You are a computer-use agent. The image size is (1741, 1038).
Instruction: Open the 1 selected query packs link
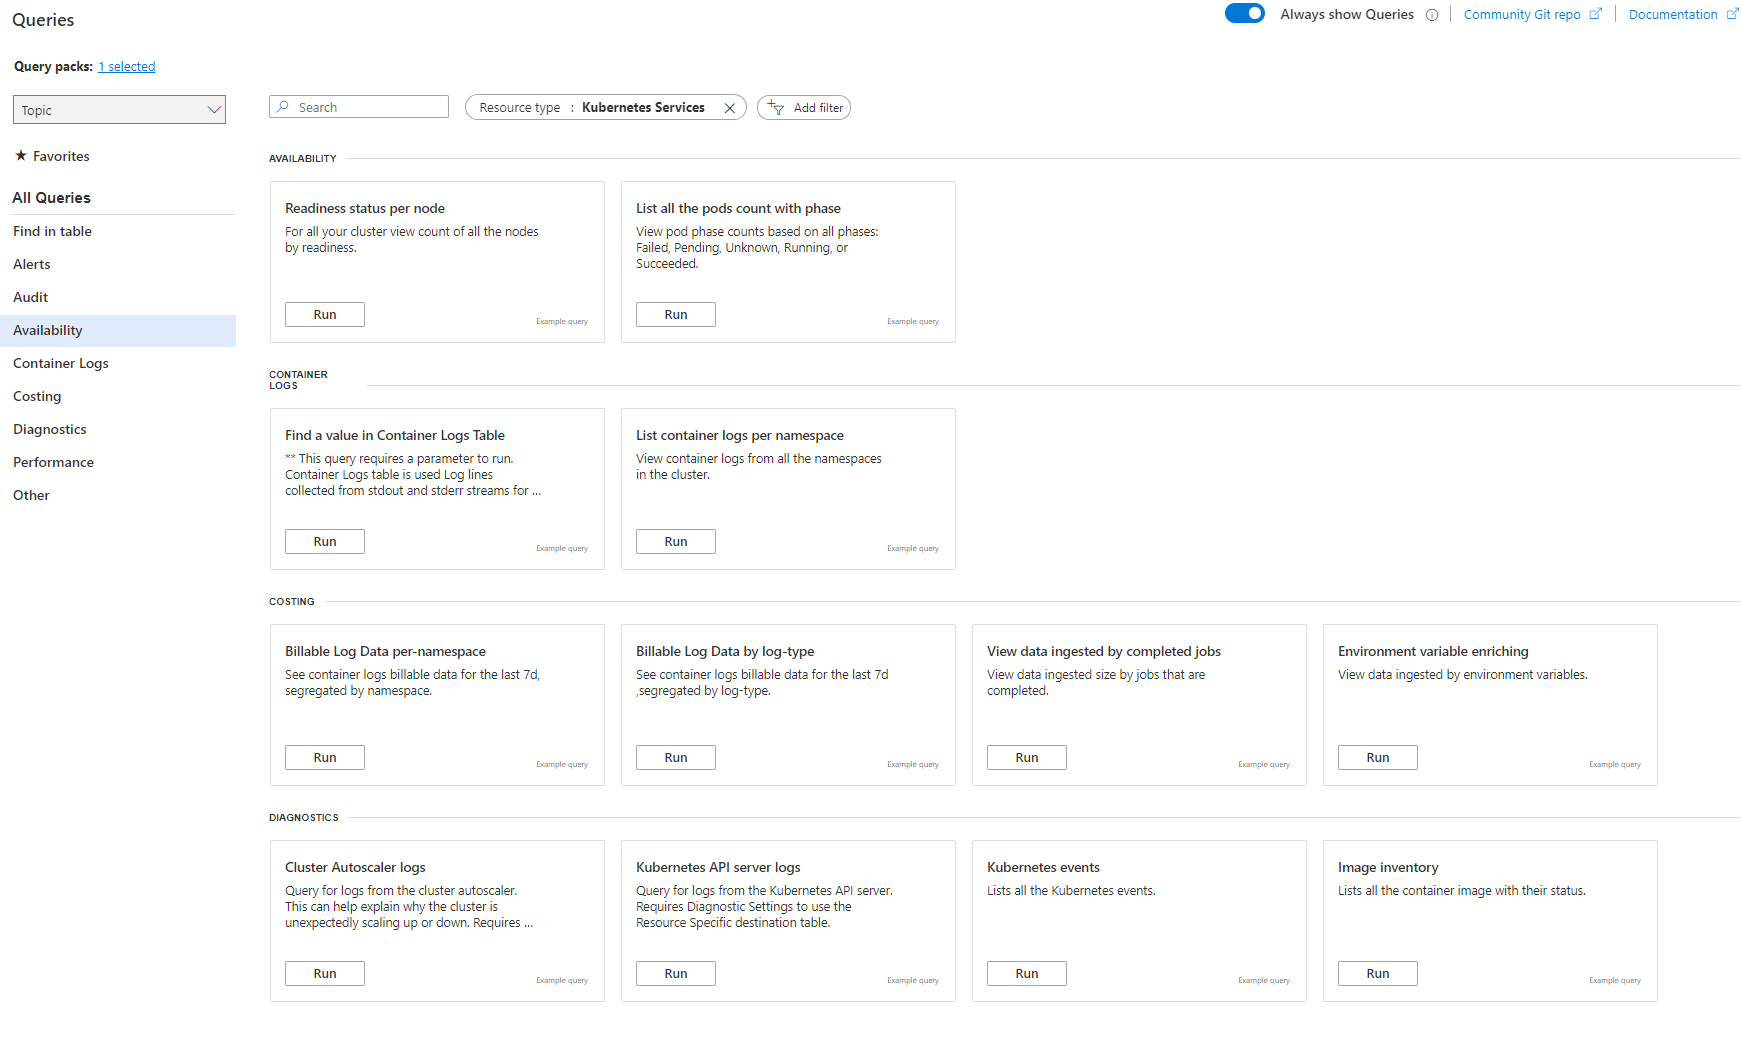[127, 67]
